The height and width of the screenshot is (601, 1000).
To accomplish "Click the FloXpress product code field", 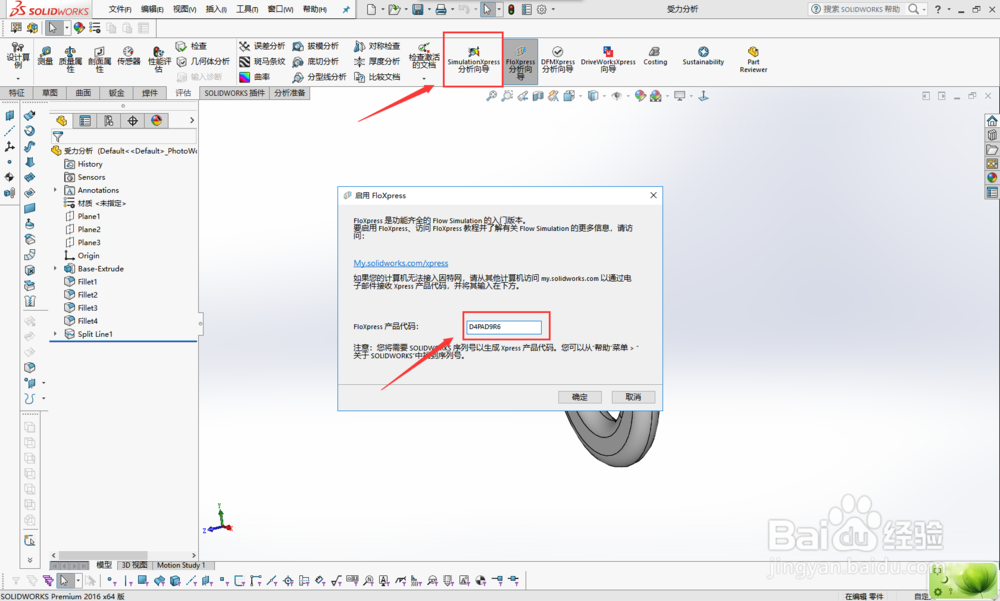I will pos(504,327).
